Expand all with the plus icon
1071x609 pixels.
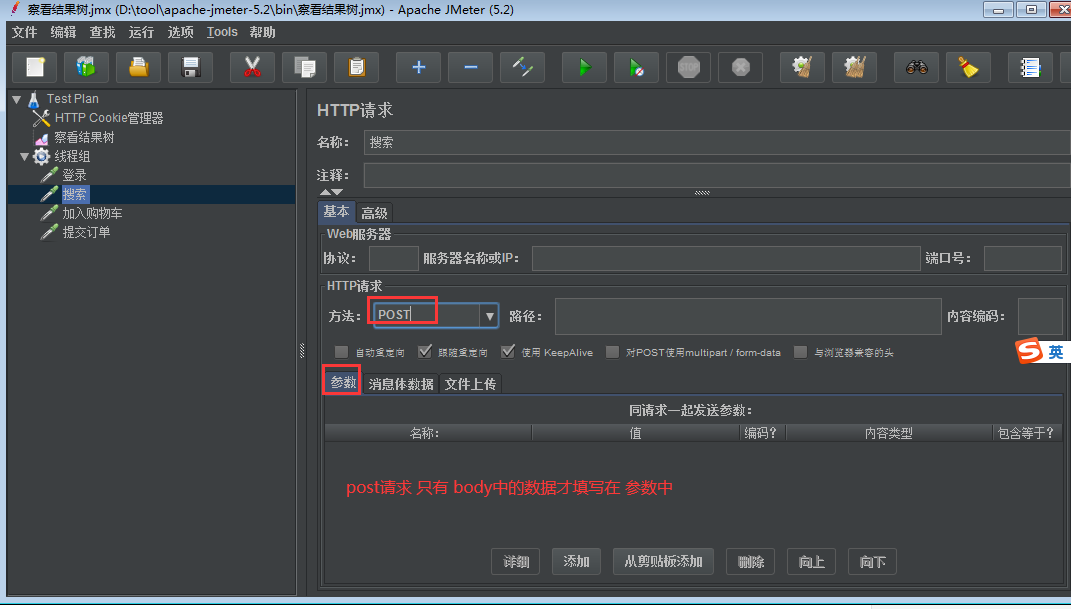point(418,67)
